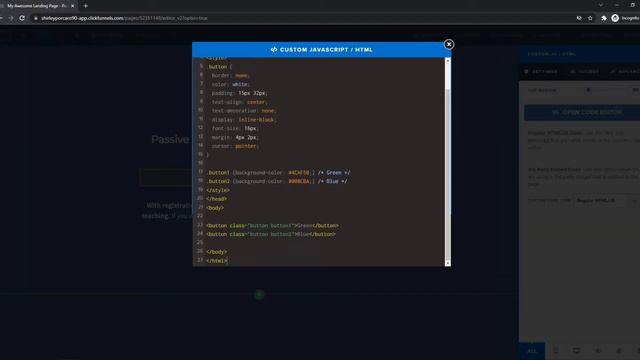Bookmark this page with the star icon
Viewport: 640px width, 360px height.
590,18
